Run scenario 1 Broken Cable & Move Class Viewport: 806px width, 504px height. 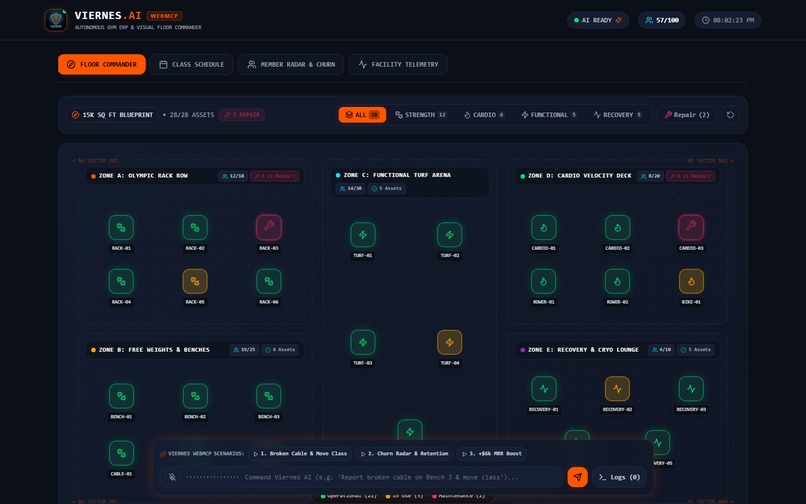(x=300, y=454)
